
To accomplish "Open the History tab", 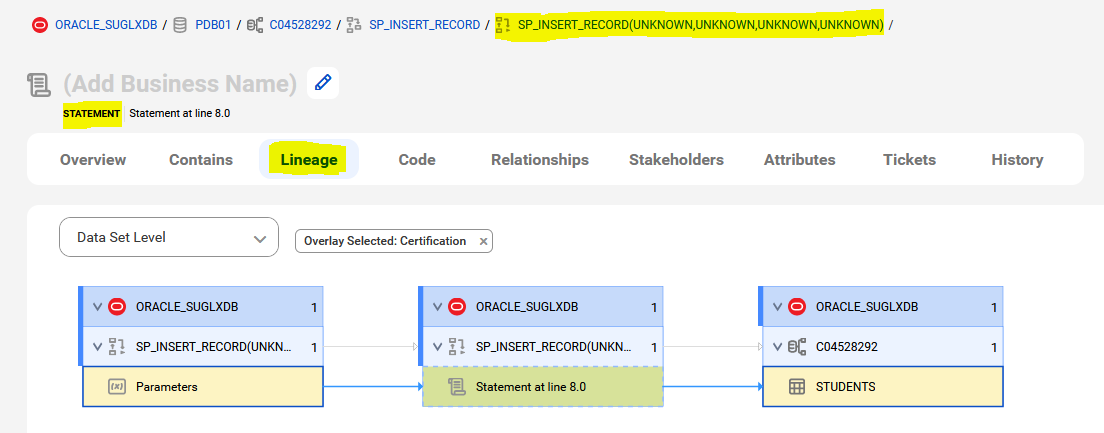I will pos(1017,160).
